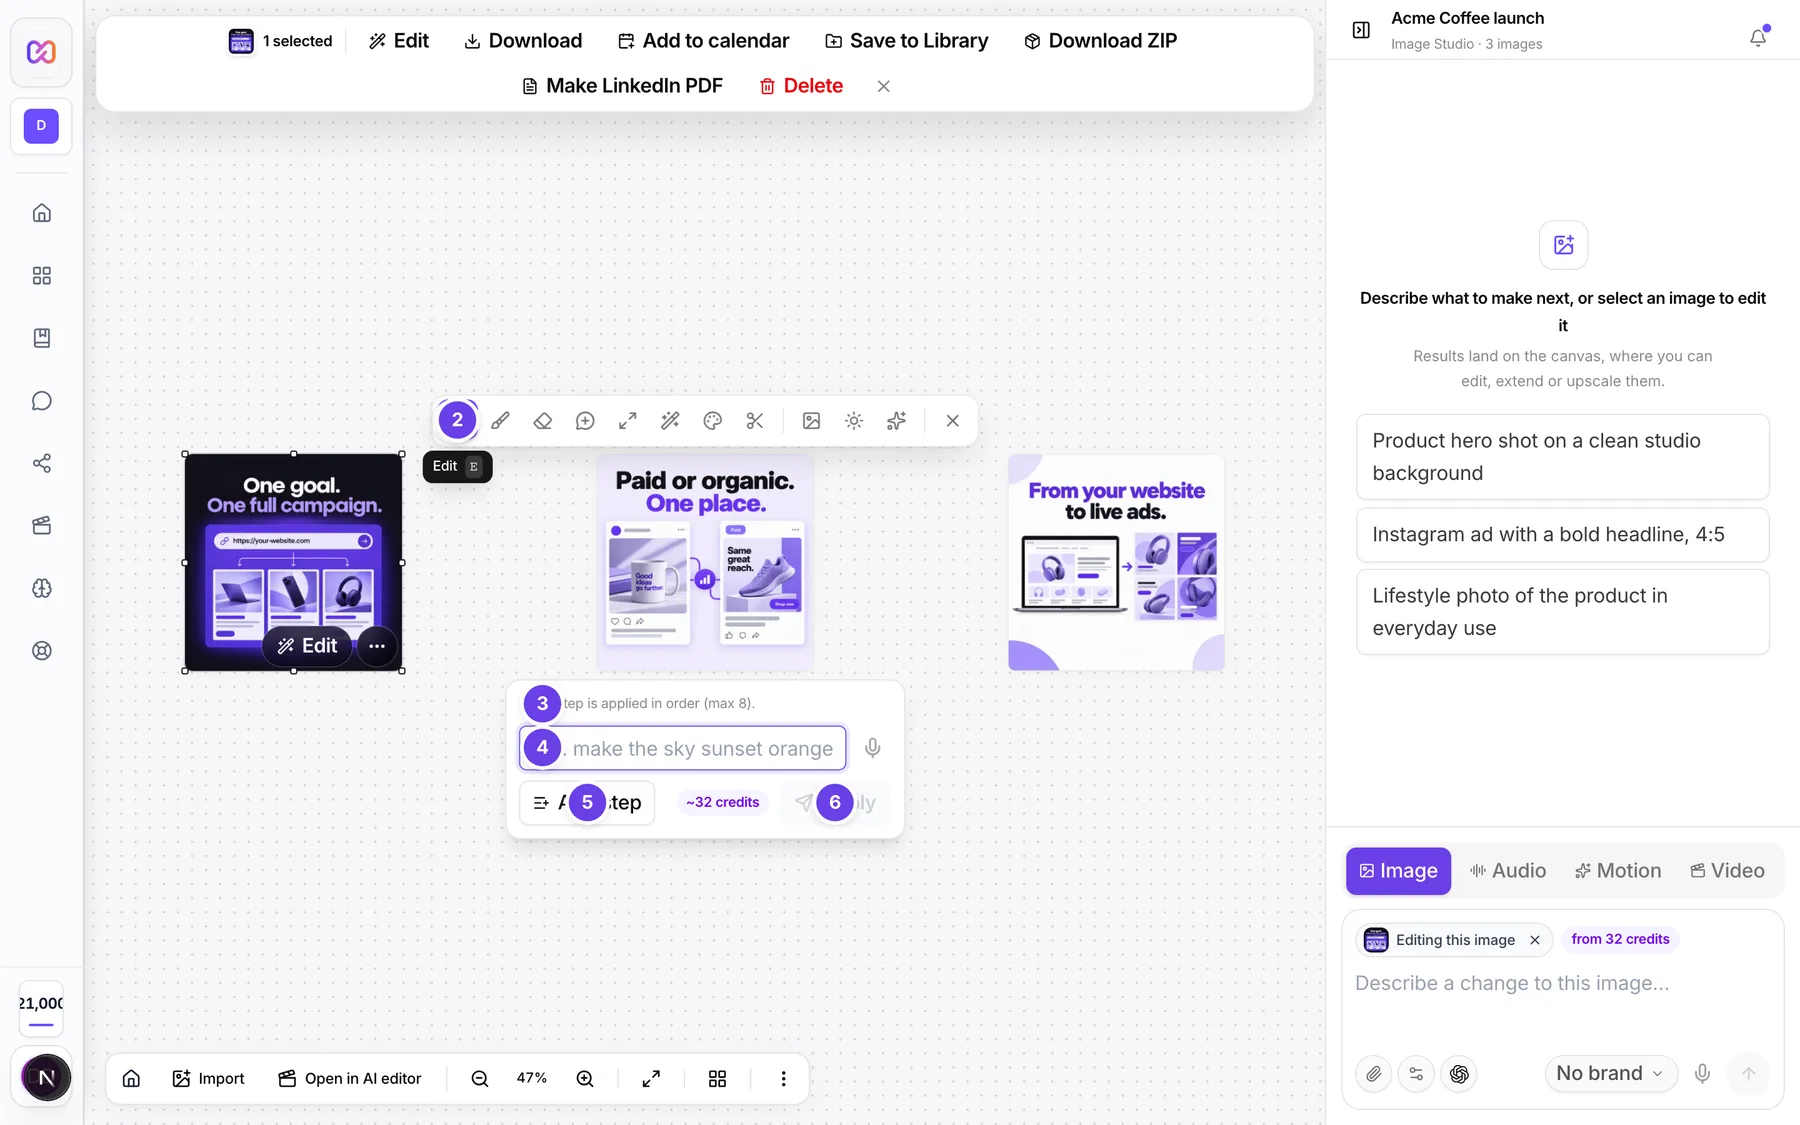Zoom out the canvas

pos(480,1079)
